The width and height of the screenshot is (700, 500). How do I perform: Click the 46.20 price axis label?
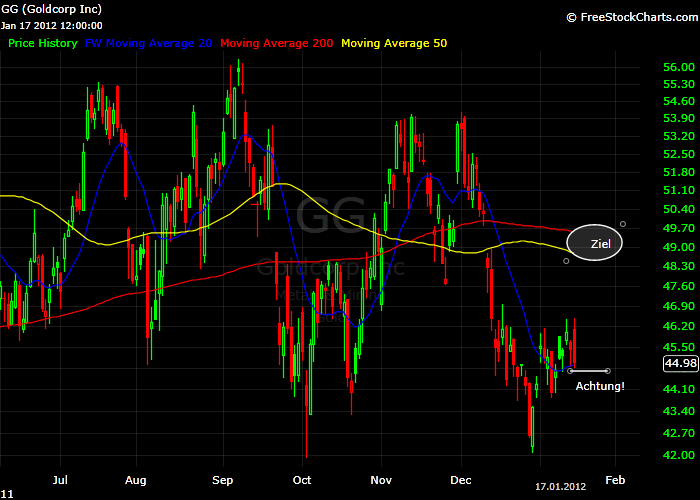679,326
